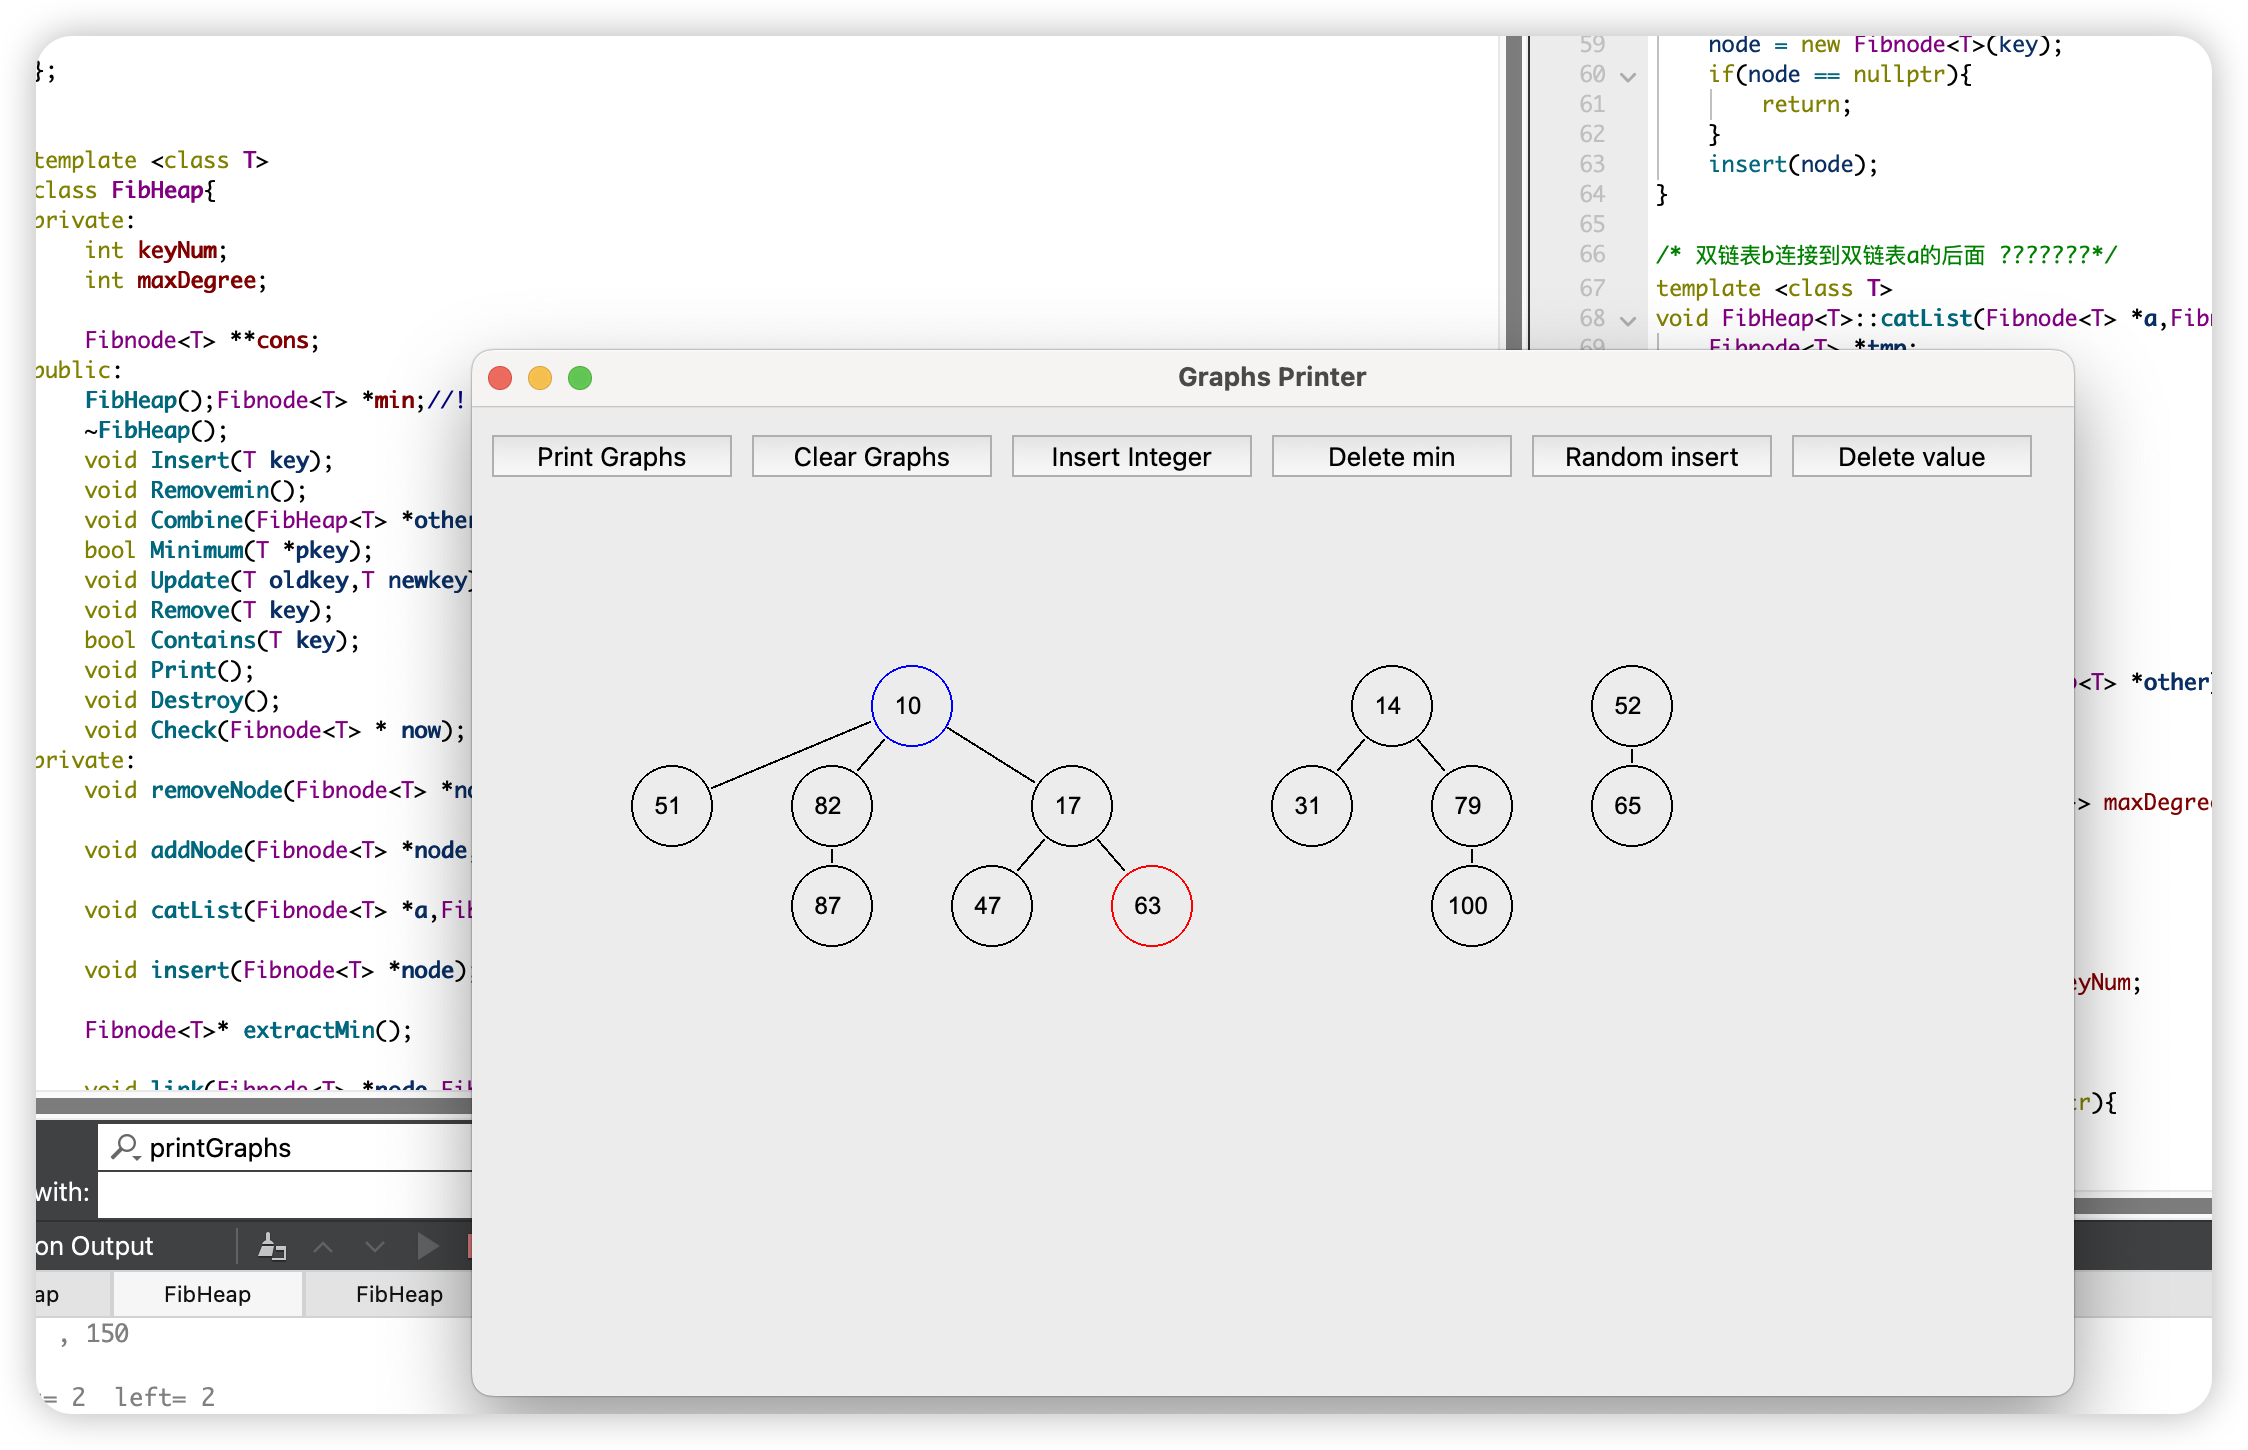This screenshot has width=2248, height=1450.
Task: Click node 82 in the graph
Action: click(x=831, y=806)
